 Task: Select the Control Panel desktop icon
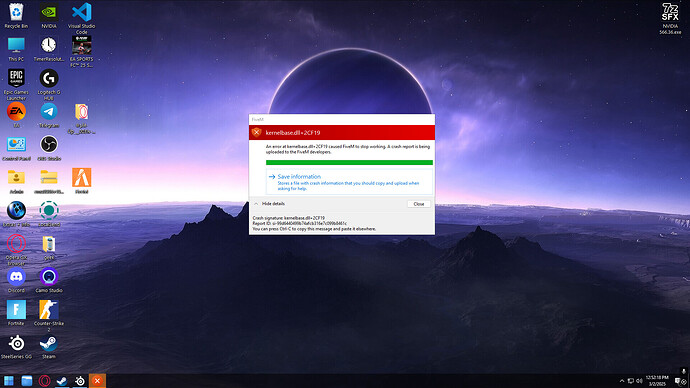coord(16,148)
